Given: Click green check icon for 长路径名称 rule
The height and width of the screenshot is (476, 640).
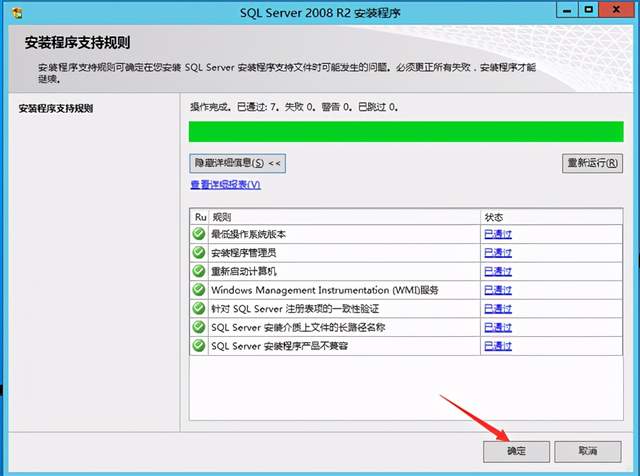Looking at the screenshot, I should [x=199, y=327].
